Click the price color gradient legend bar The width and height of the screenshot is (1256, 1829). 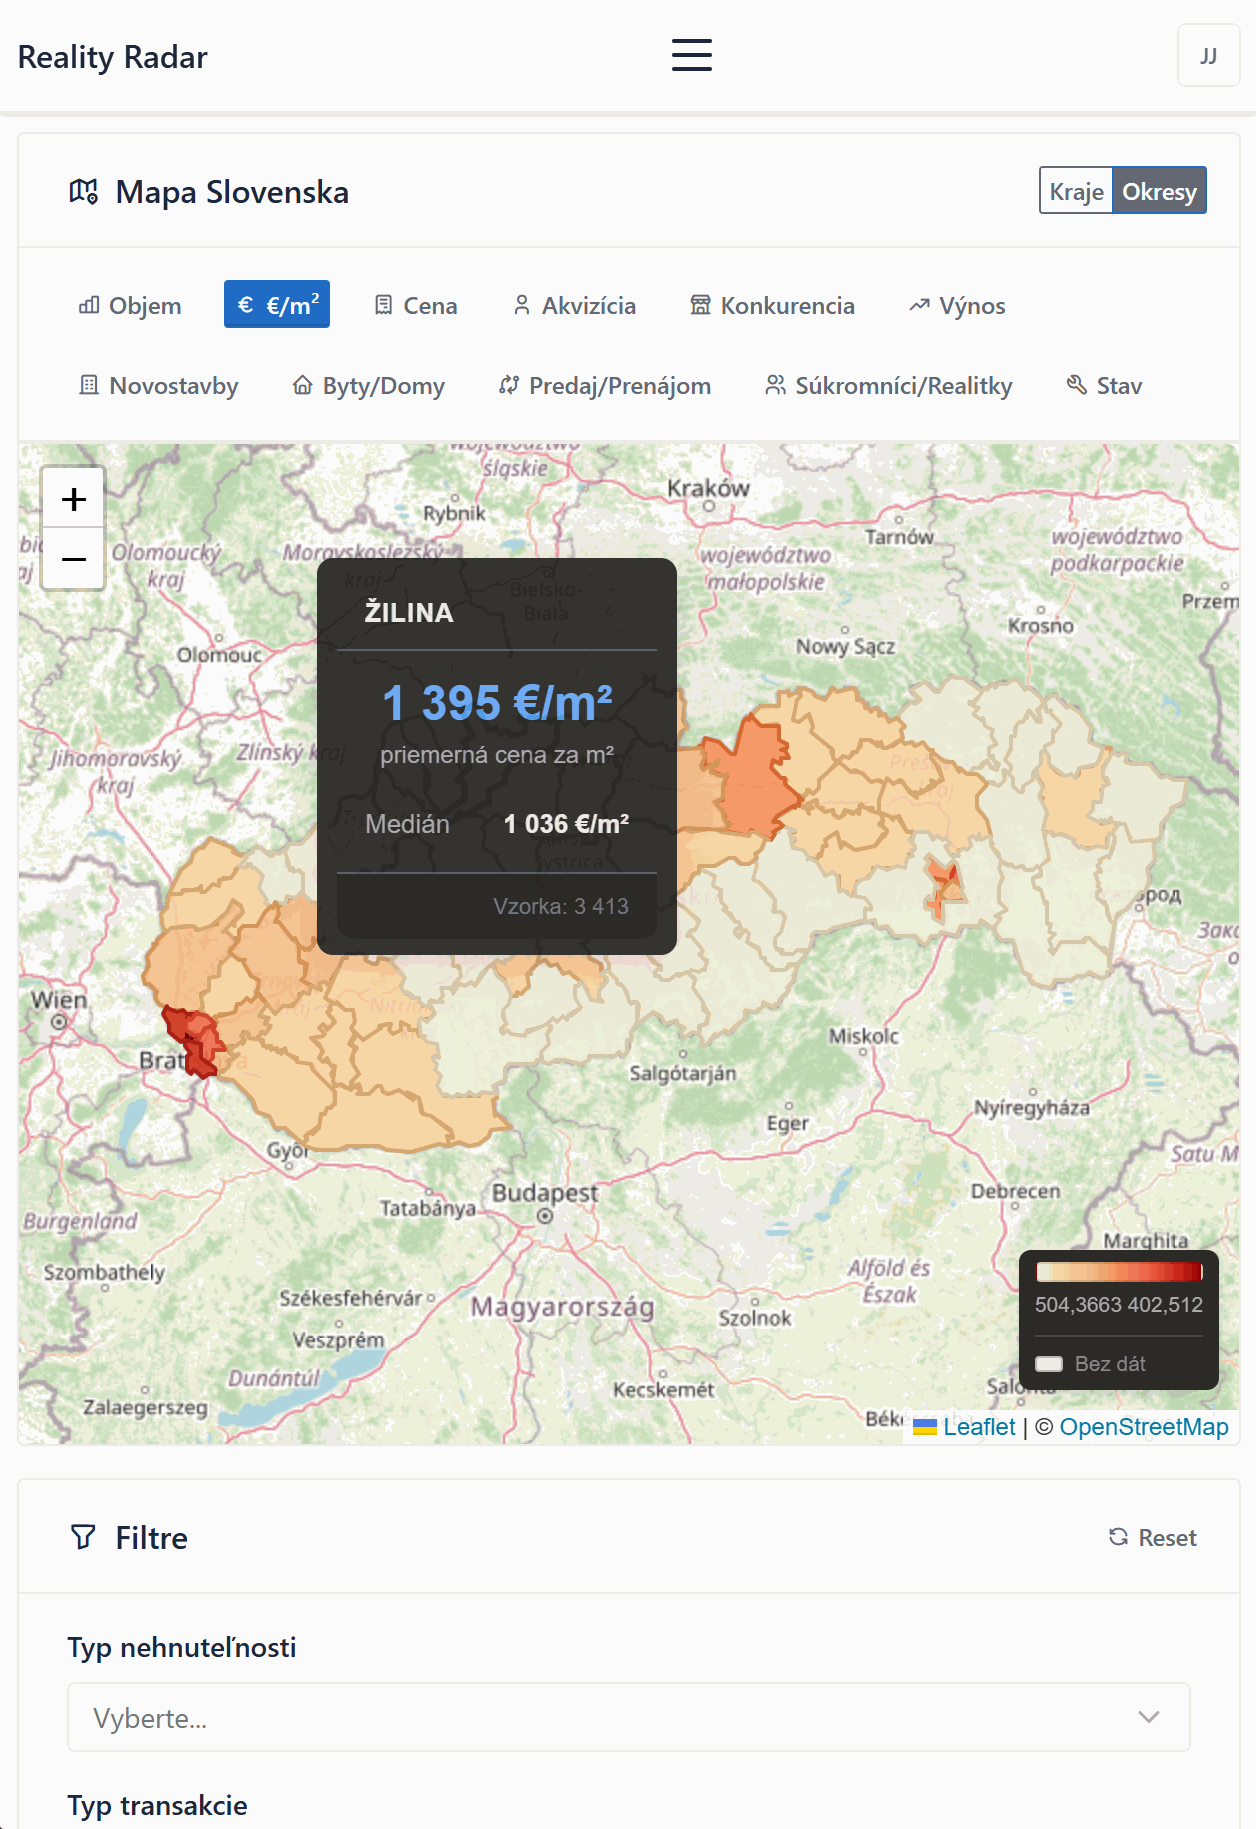pyautogui.click(x=1119, y=1271)
